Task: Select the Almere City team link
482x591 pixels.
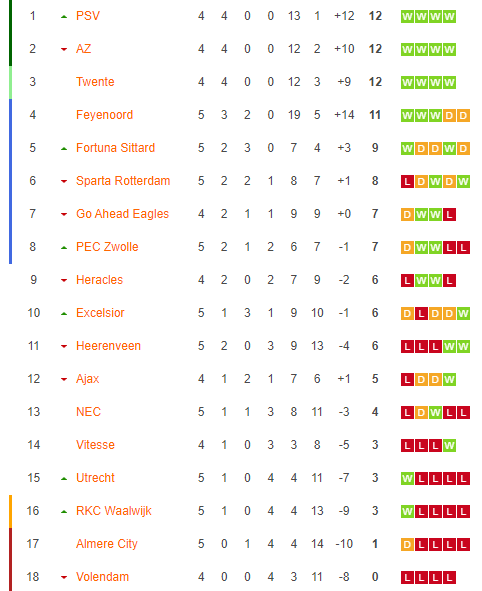Action: (107, 544)
